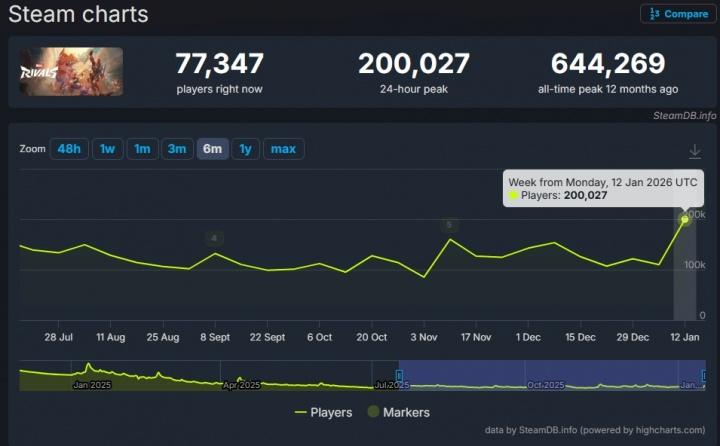This screenshot has height=446, width=720.
Task: Select the 1w zoom range
Action: 107,149
